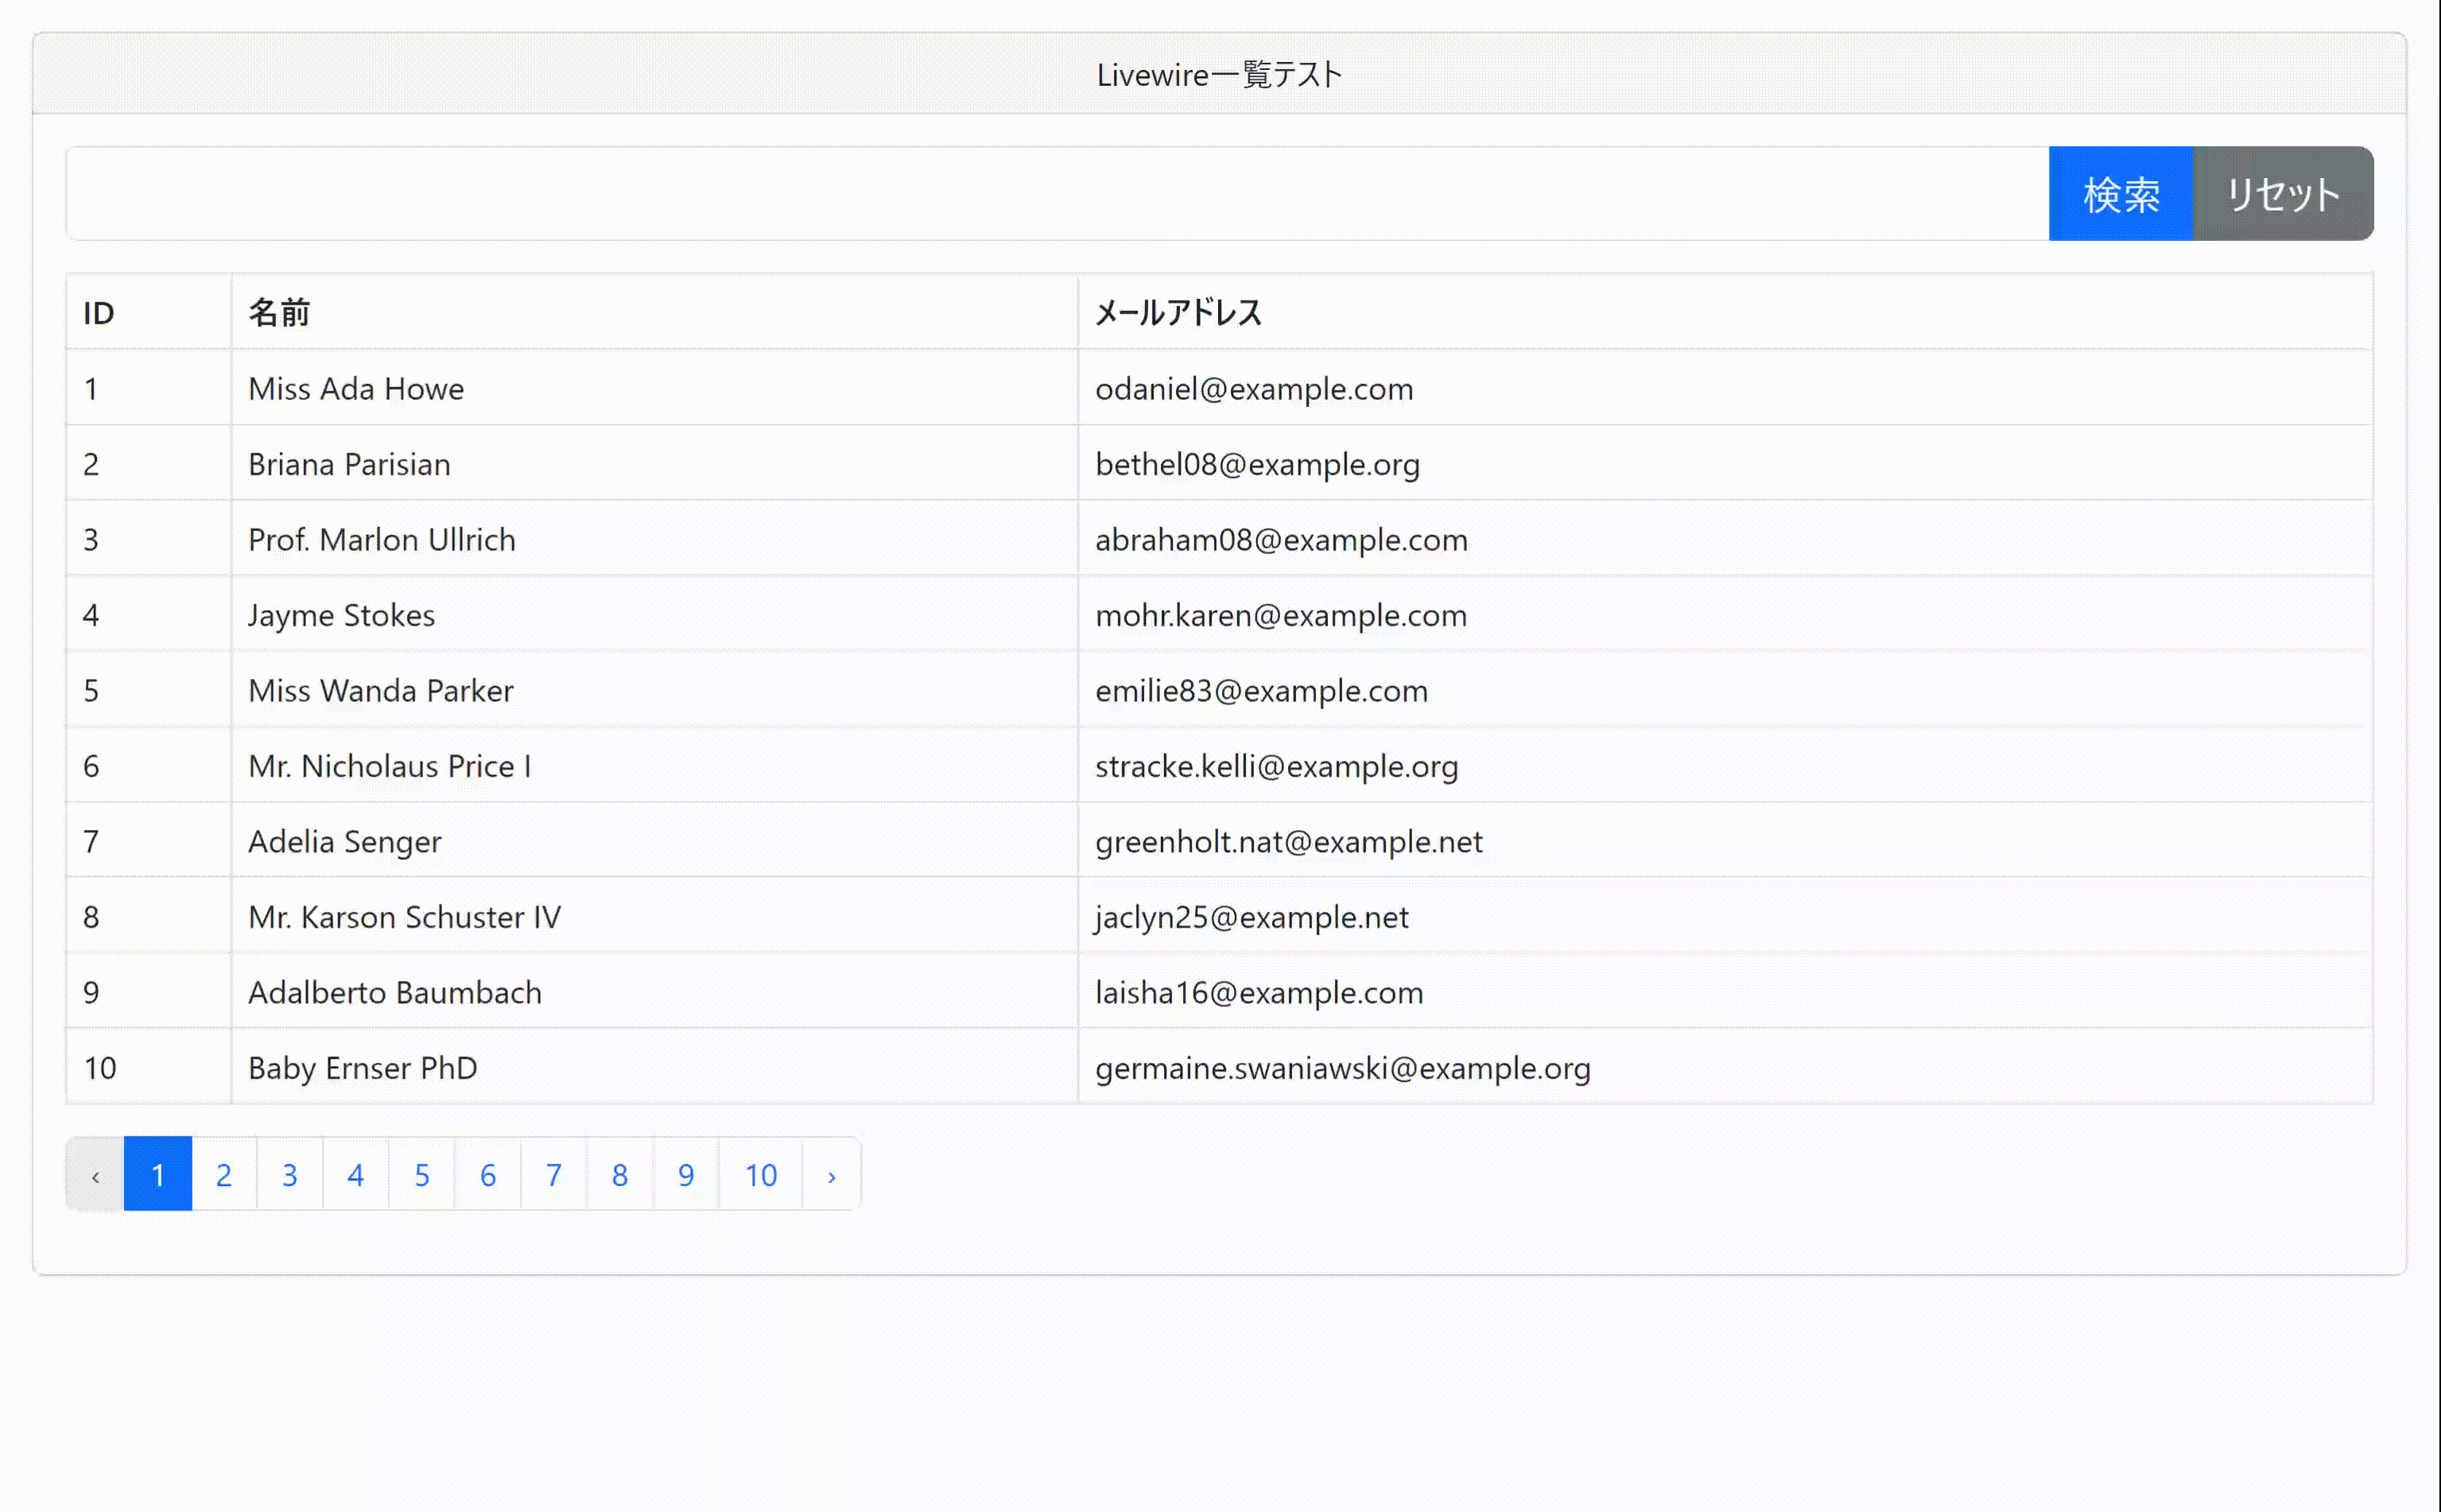Go to pagination page 9
2441x1512 pixels.
click(686, 1174)
